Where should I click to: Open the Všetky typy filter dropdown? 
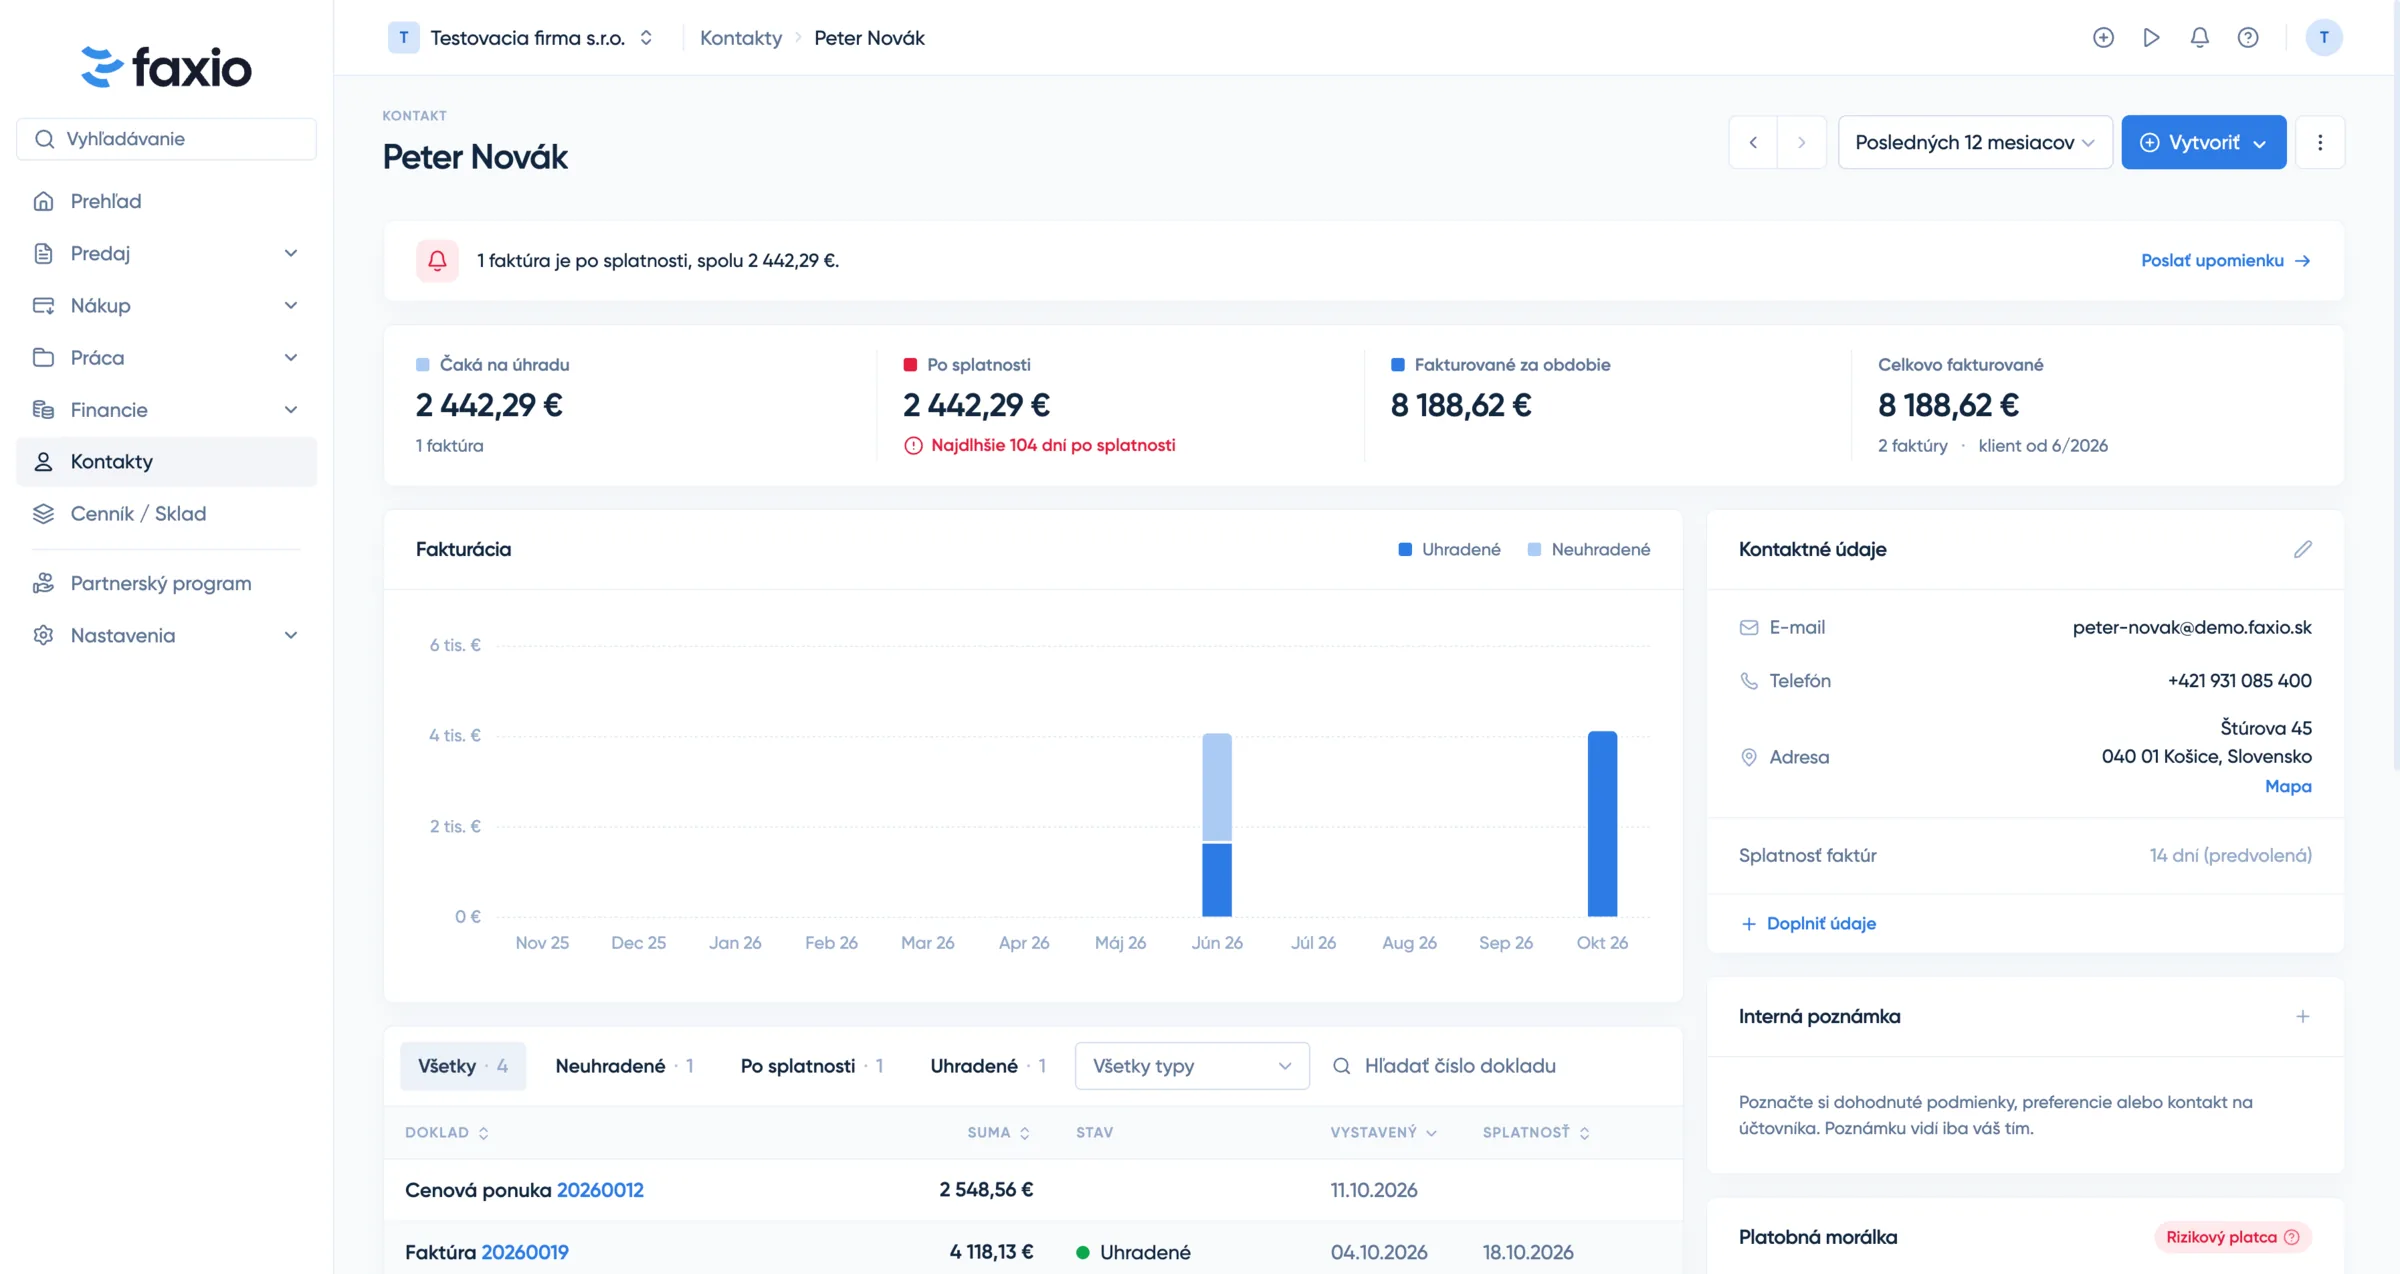click(x=1192, y=1066)
